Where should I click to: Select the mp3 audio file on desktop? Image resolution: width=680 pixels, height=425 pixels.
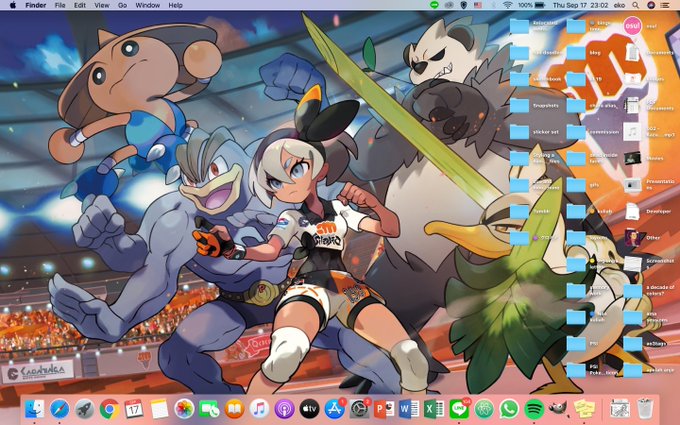[x=632, y=131]
